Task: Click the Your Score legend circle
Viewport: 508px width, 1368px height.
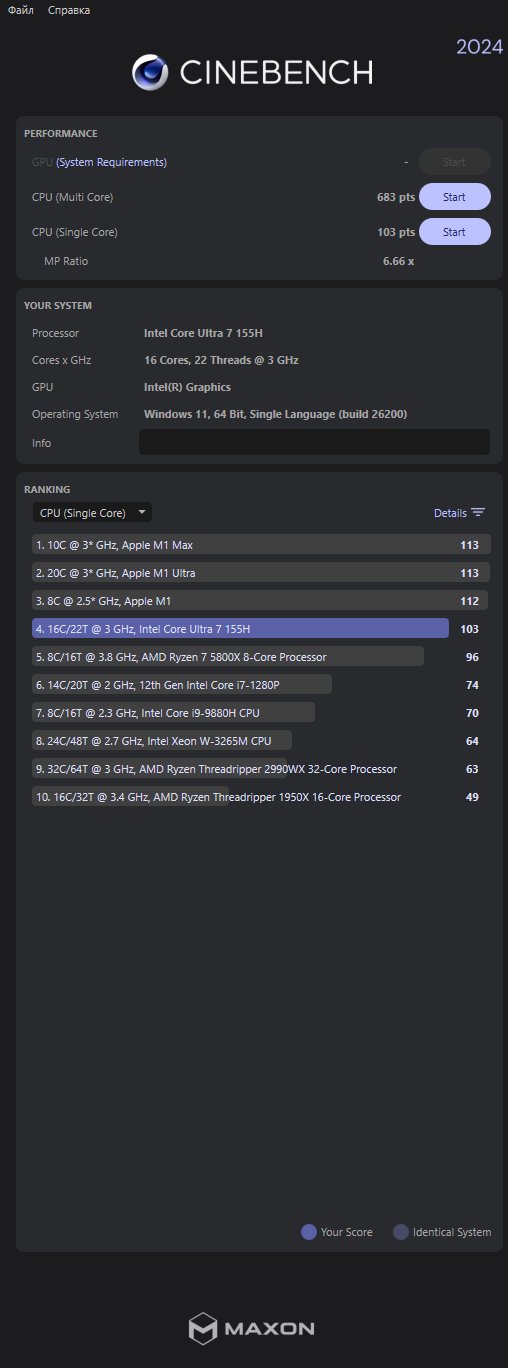Action: point(309,1232)
